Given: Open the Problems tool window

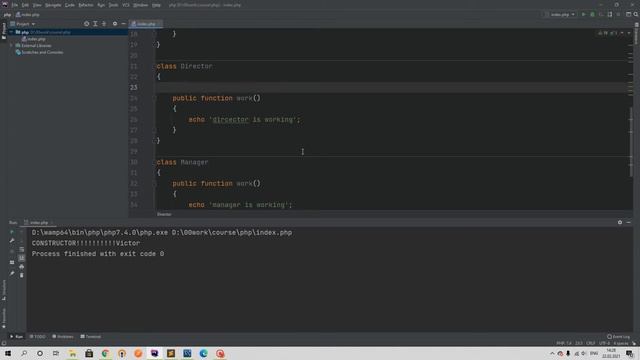Looking at the screenshot, I should tap(63, 337).
